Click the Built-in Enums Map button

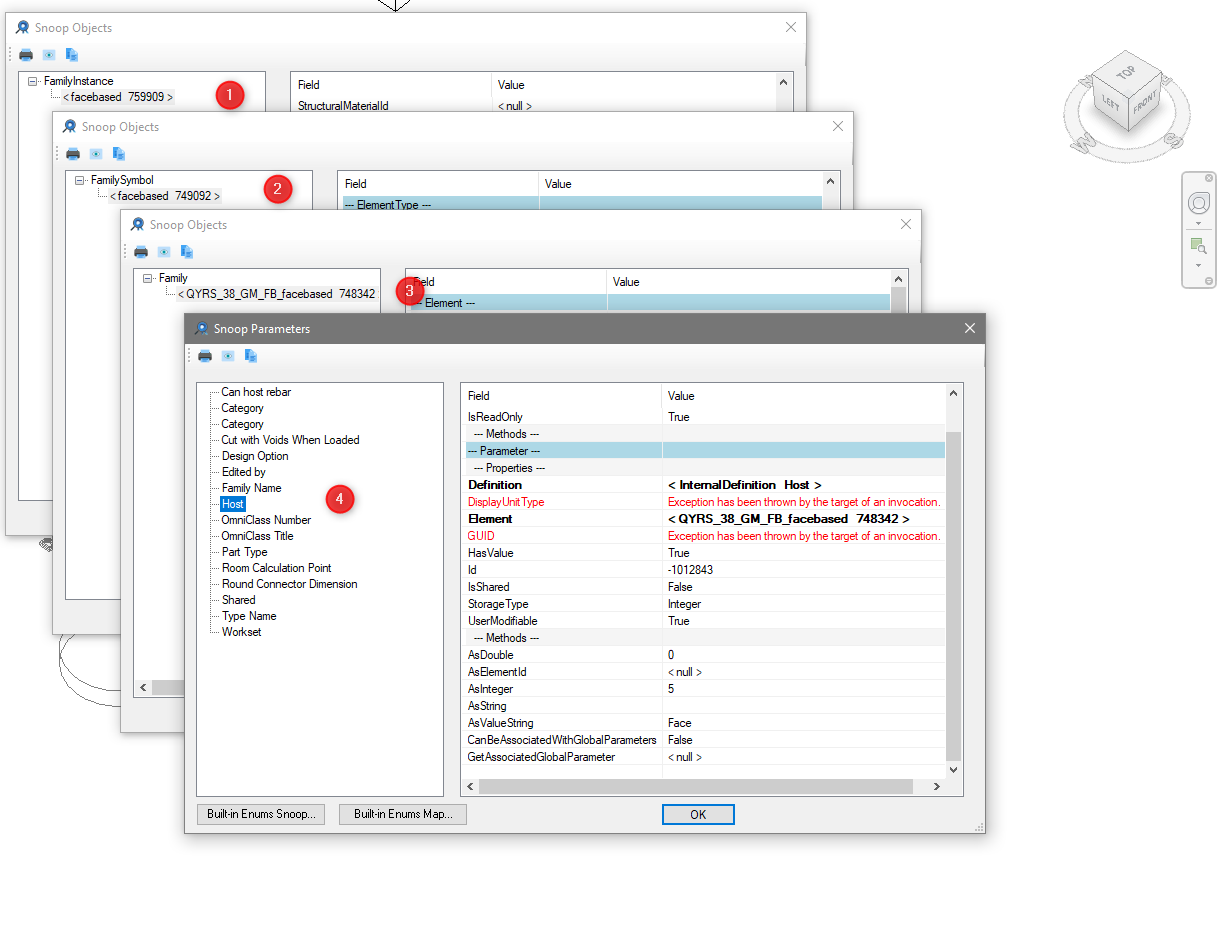[x=403, y=814]
